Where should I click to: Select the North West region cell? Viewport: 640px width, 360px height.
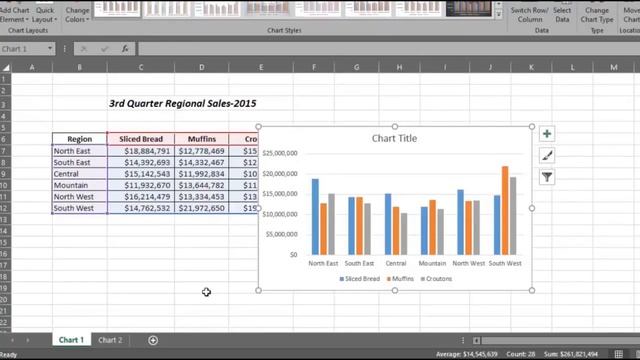(x=80, y=197)
